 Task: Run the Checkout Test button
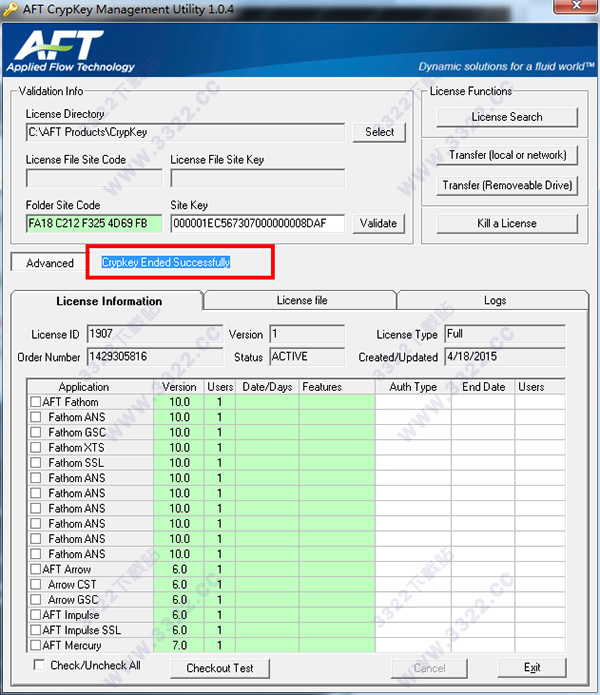pyautogui.click(x=220, y=668)
